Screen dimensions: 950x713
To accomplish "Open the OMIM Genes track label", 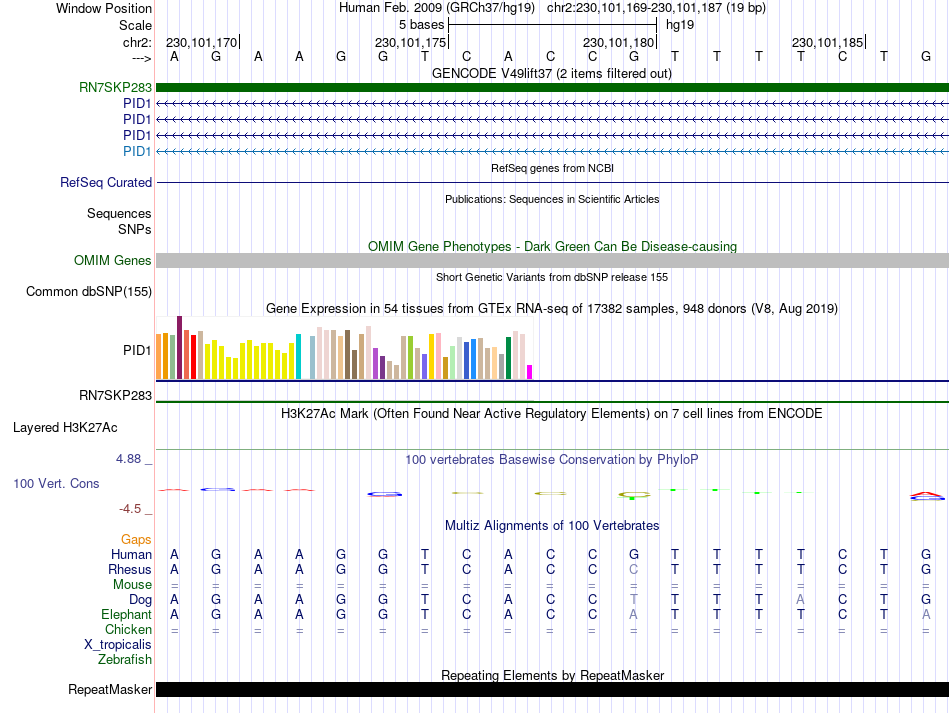I will pyautogui.click(x=113, y=260).
